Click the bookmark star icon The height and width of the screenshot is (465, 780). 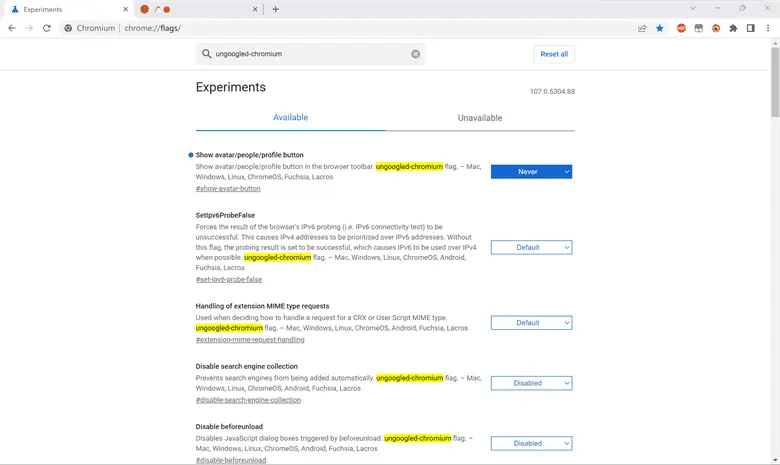[x=660, y=28]
